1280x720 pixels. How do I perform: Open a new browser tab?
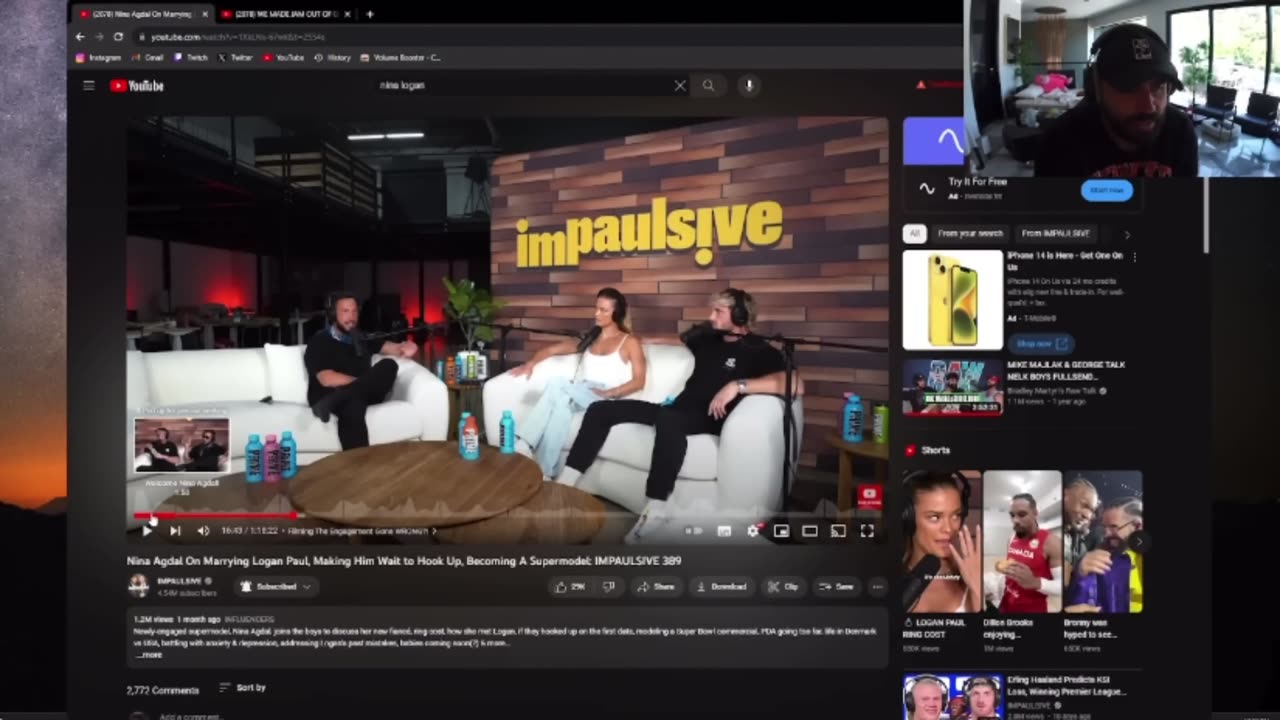coord(370,14)
